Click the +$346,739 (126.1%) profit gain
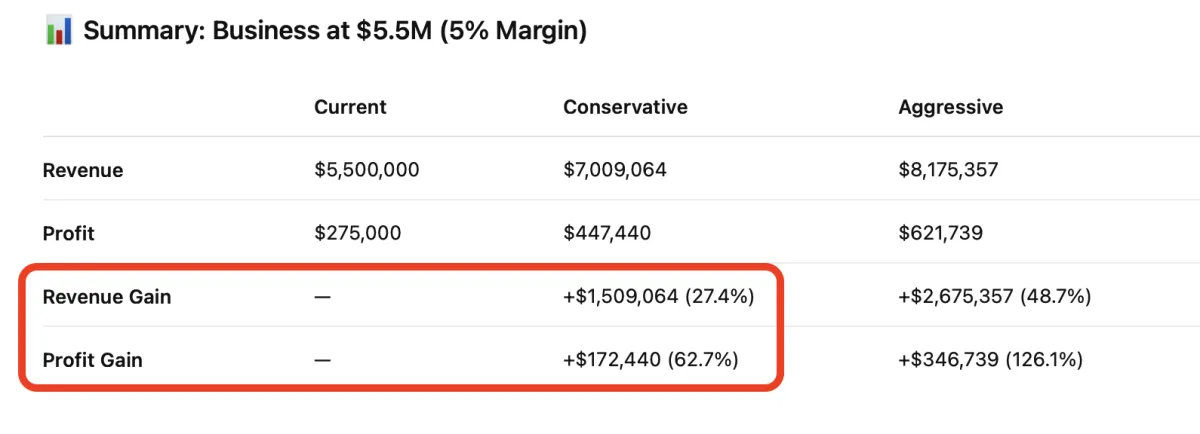The height and width of the screenshot is (434, 1200). pyautogui.click(x=990, y=360)
